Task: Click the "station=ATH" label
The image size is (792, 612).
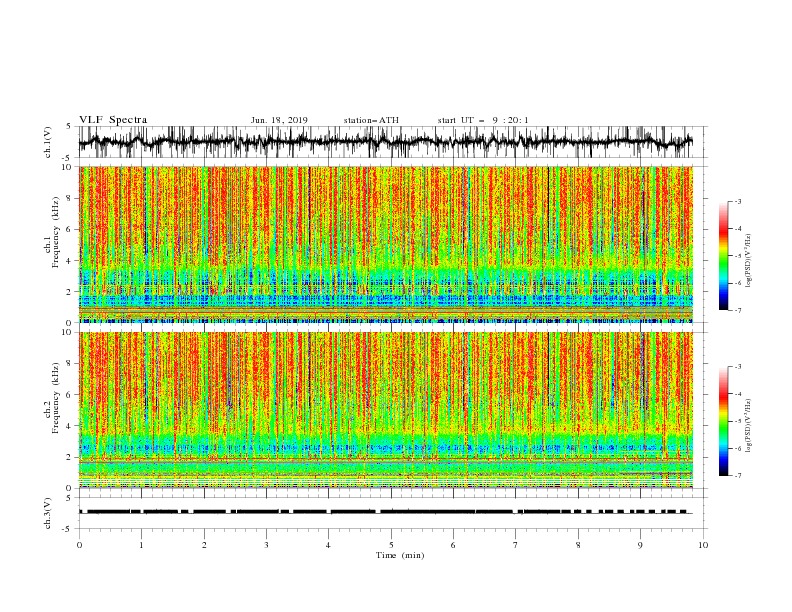Action: pyautogui.click(x=371, y=120)
